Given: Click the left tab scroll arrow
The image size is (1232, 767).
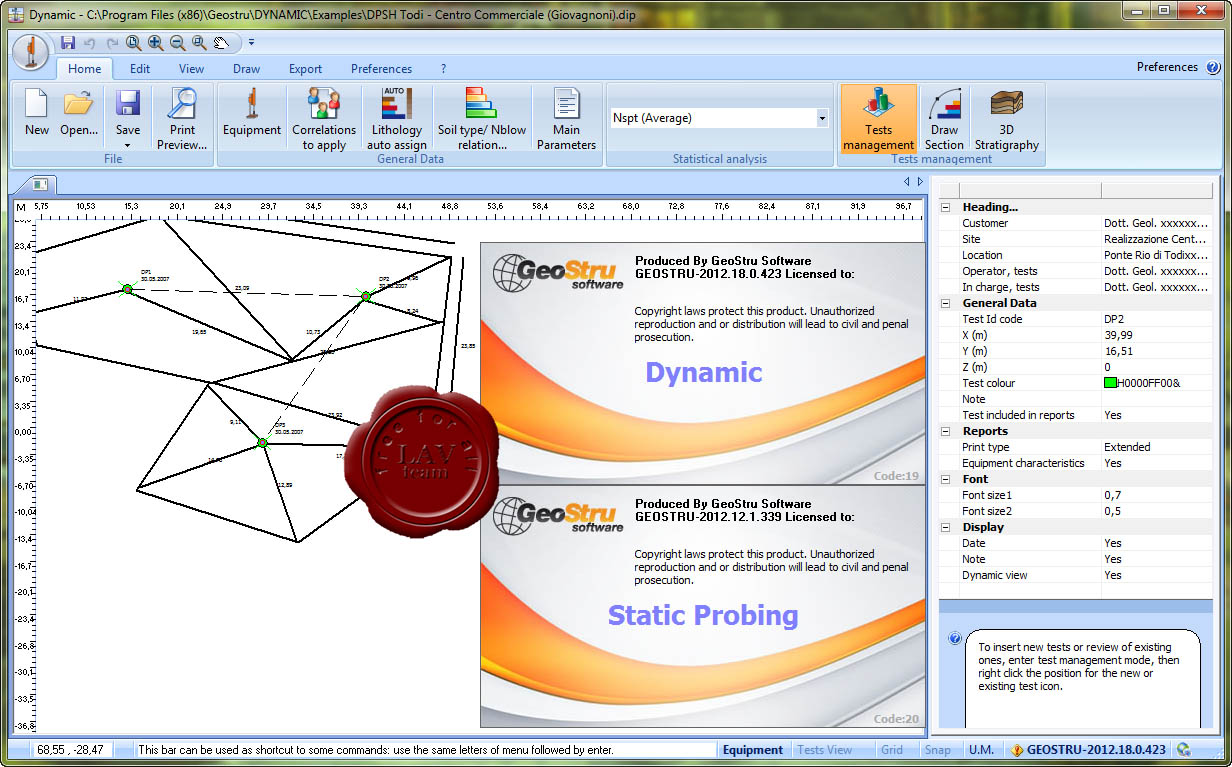Looking at the screenshot, I should tap(907, 182).
